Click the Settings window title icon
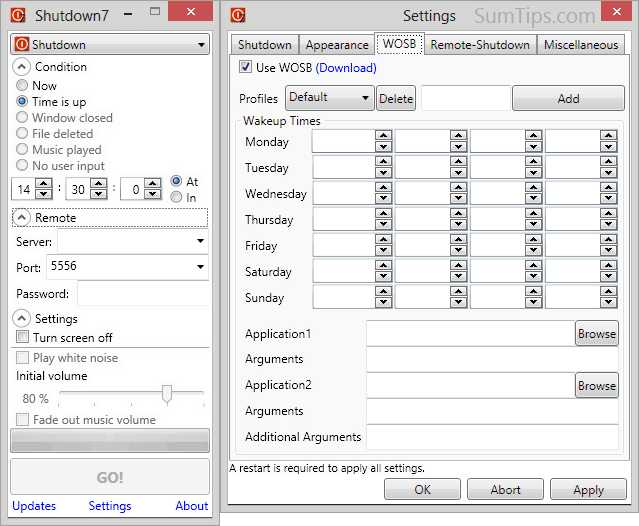 238,15
